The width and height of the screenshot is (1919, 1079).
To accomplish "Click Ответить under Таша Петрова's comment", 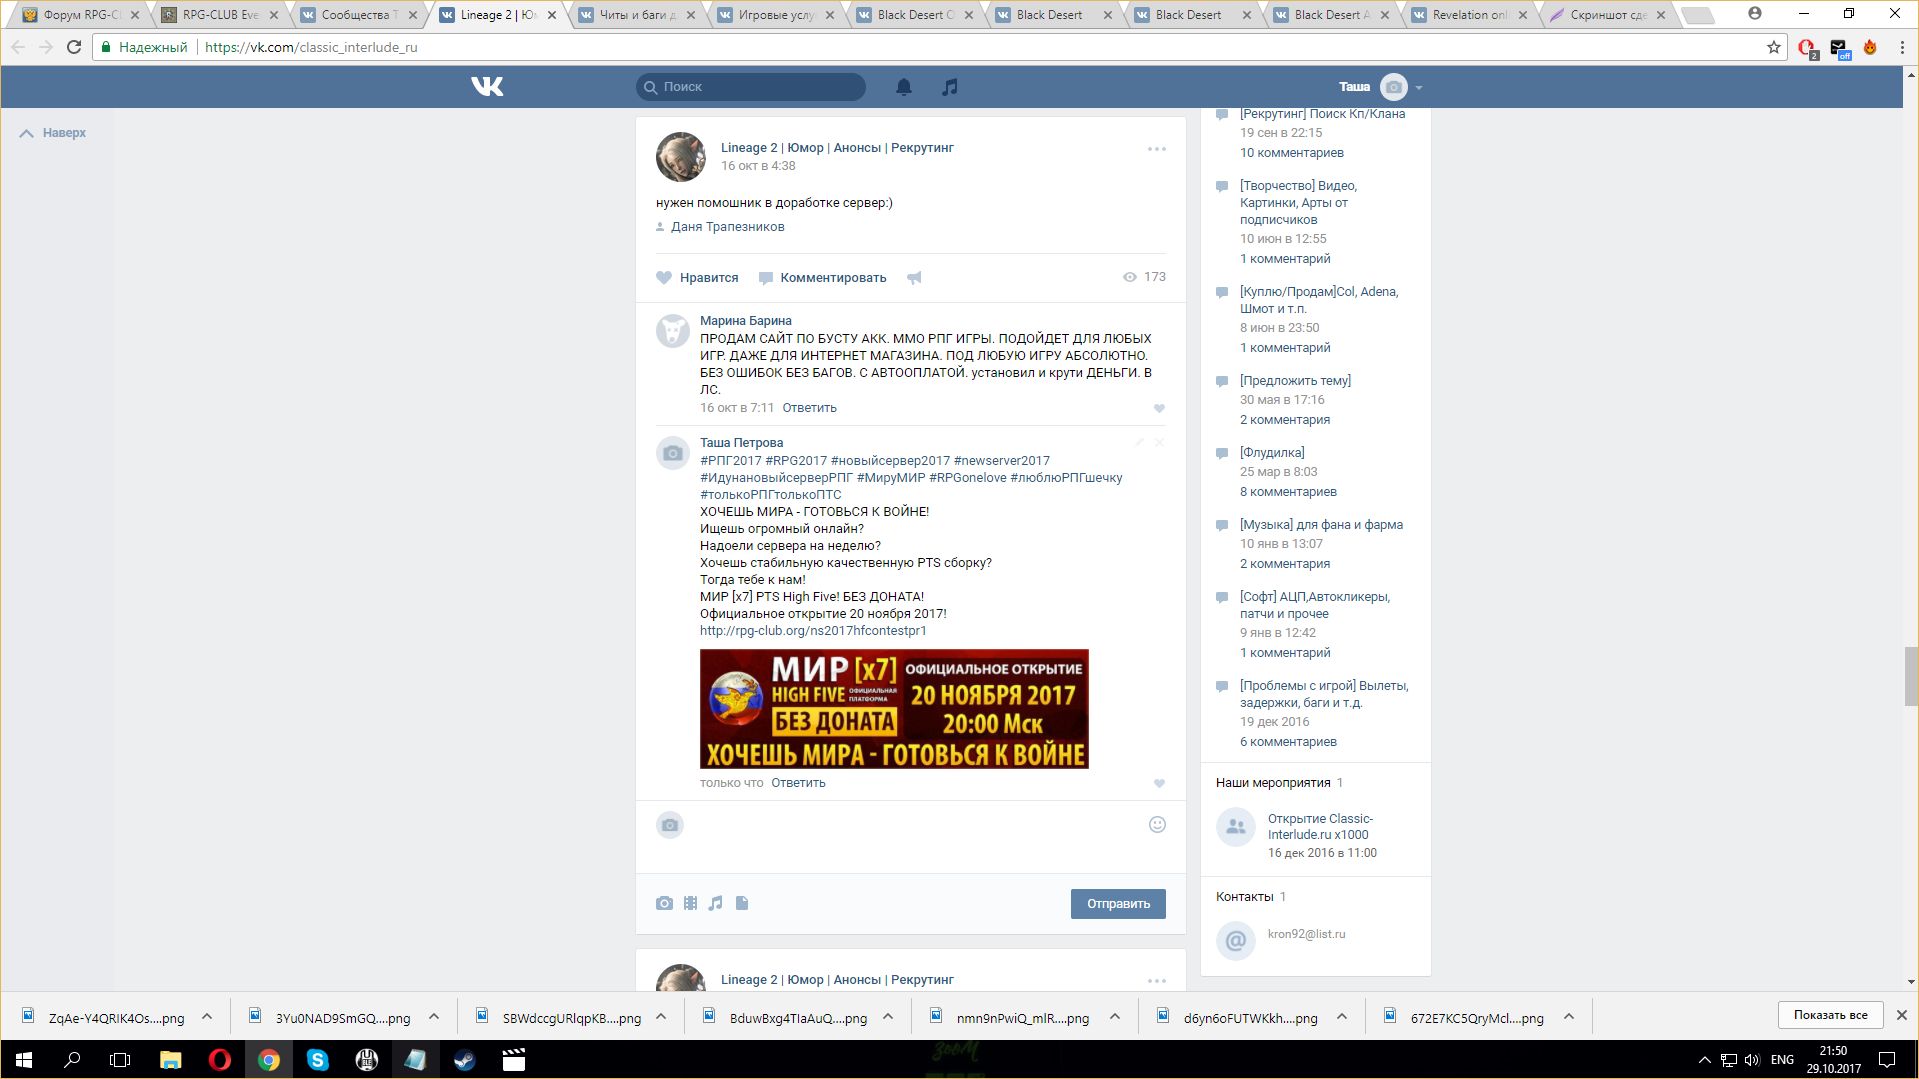I will 798,783.
